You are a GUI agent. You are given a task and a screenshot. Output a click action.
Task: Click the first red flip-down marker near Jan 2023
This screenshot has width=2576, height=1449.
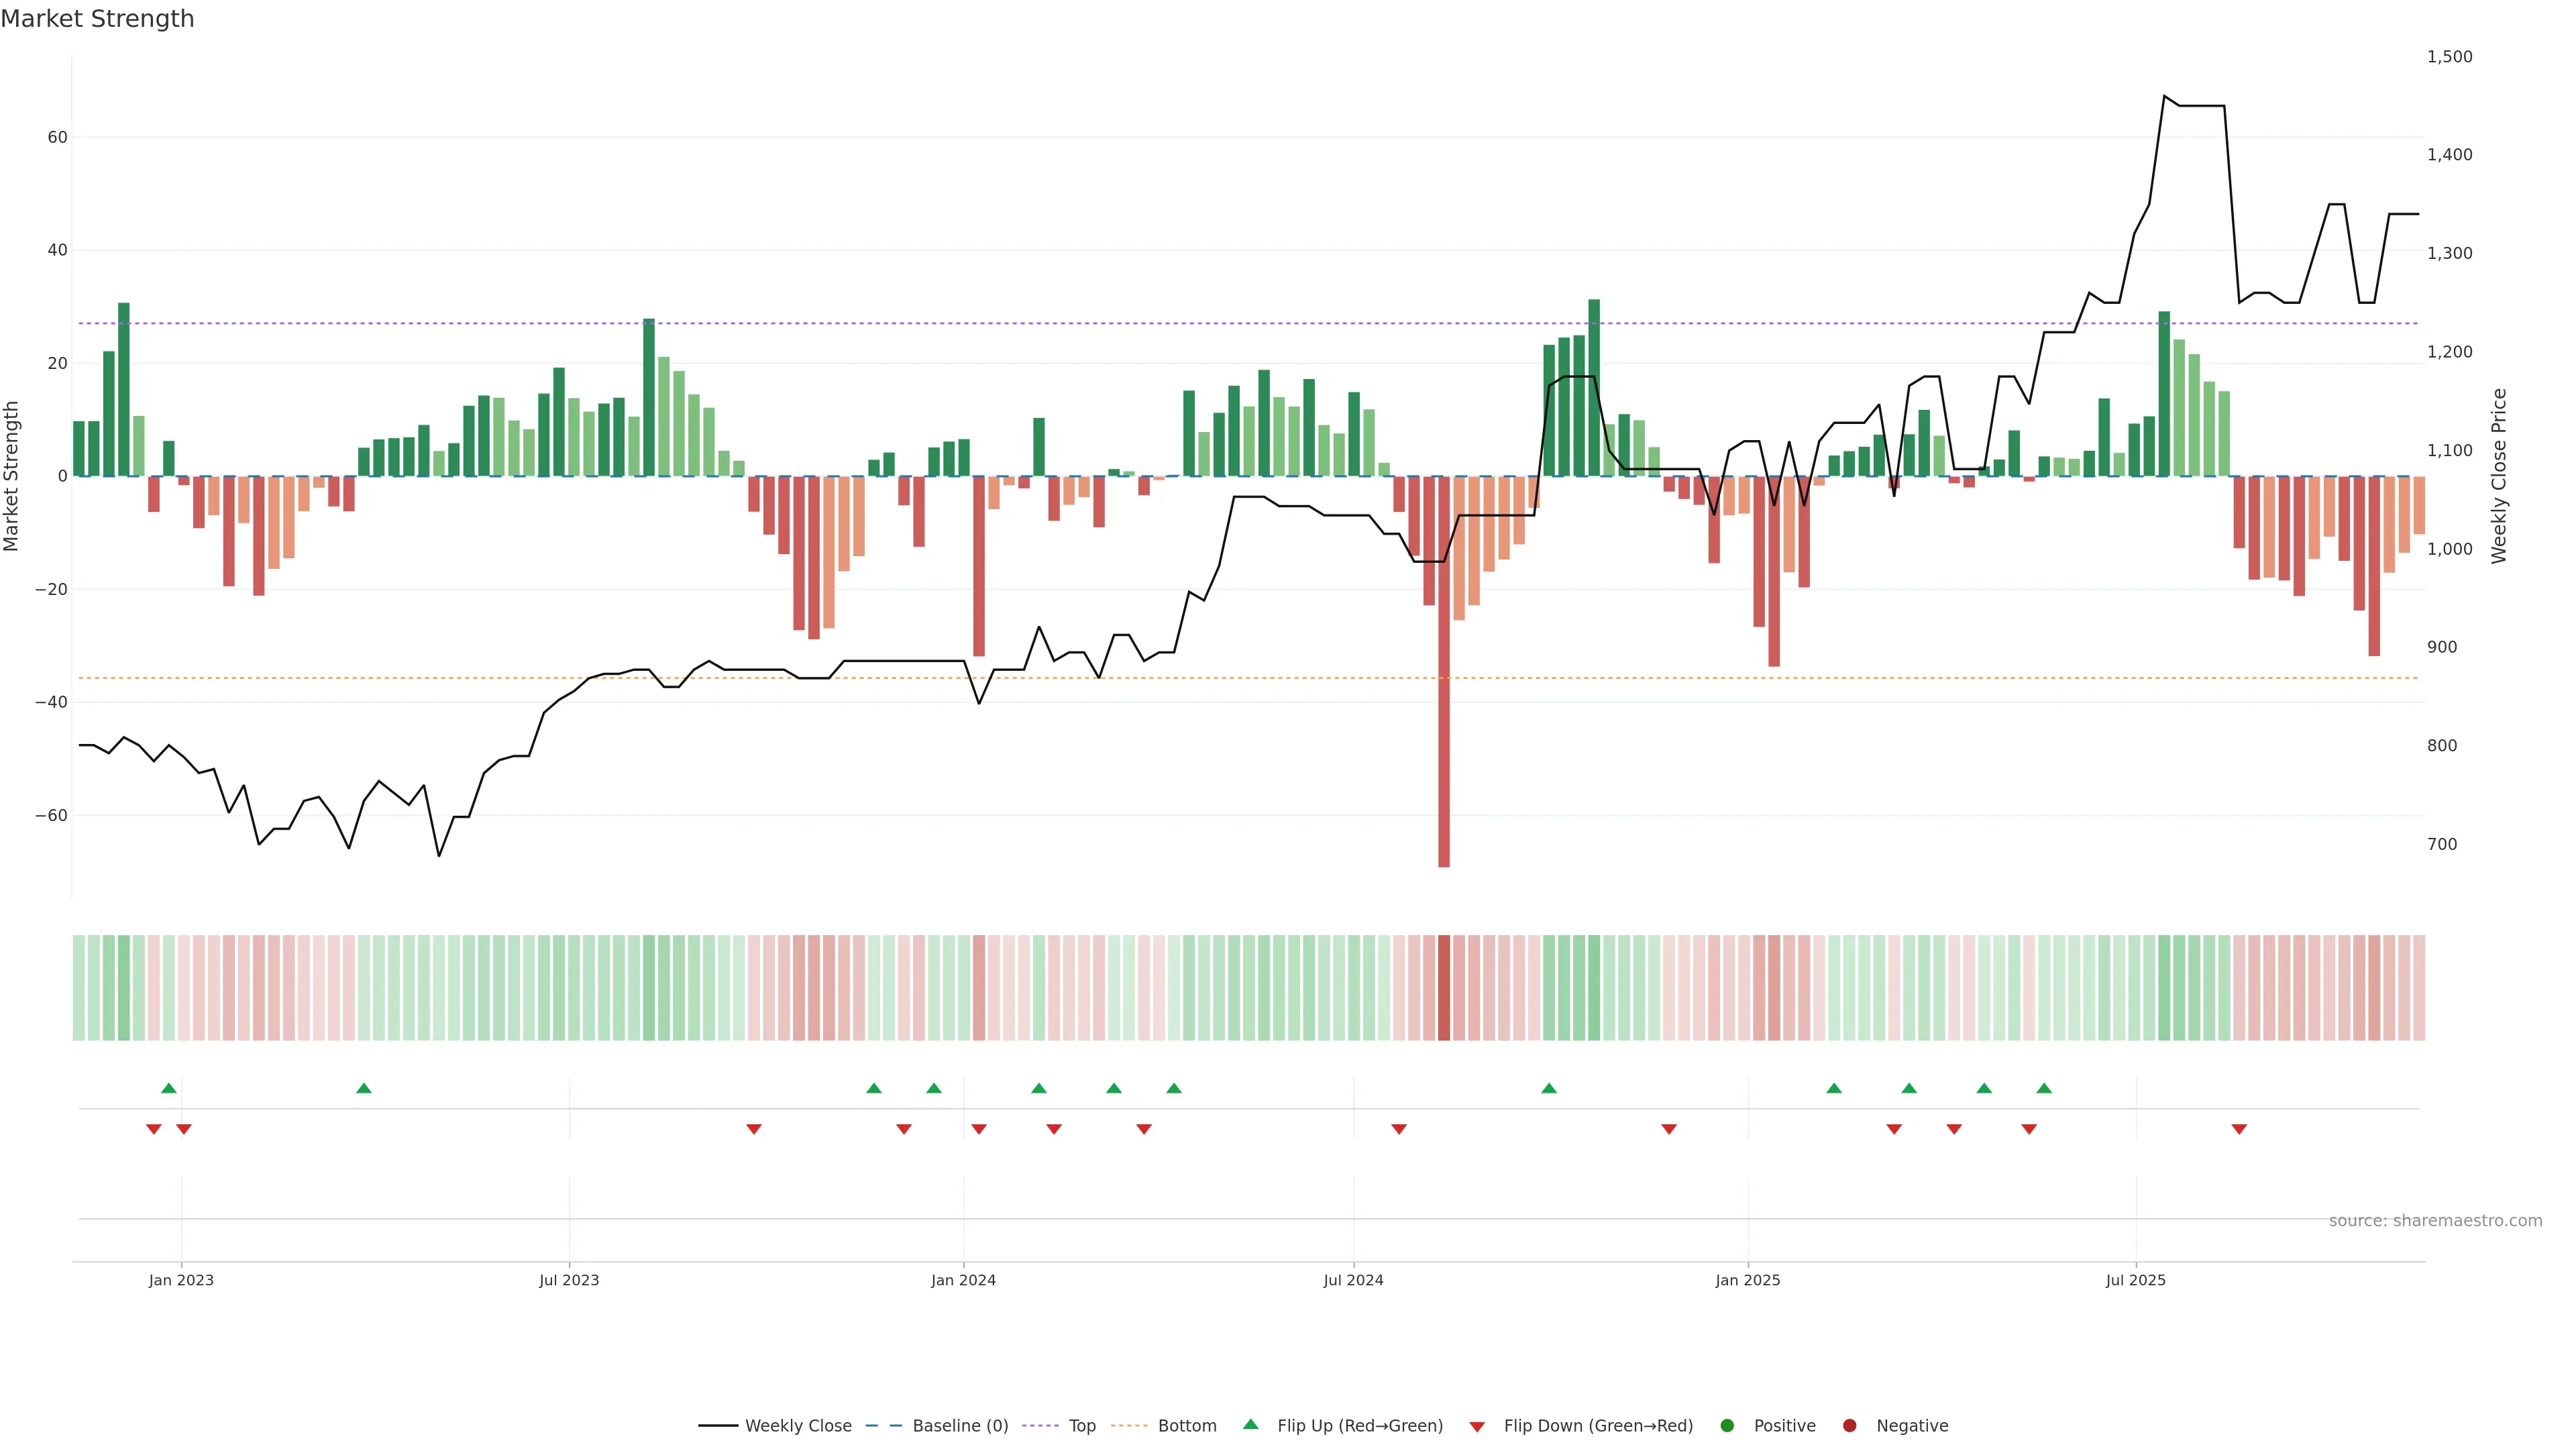point(154,1129)
